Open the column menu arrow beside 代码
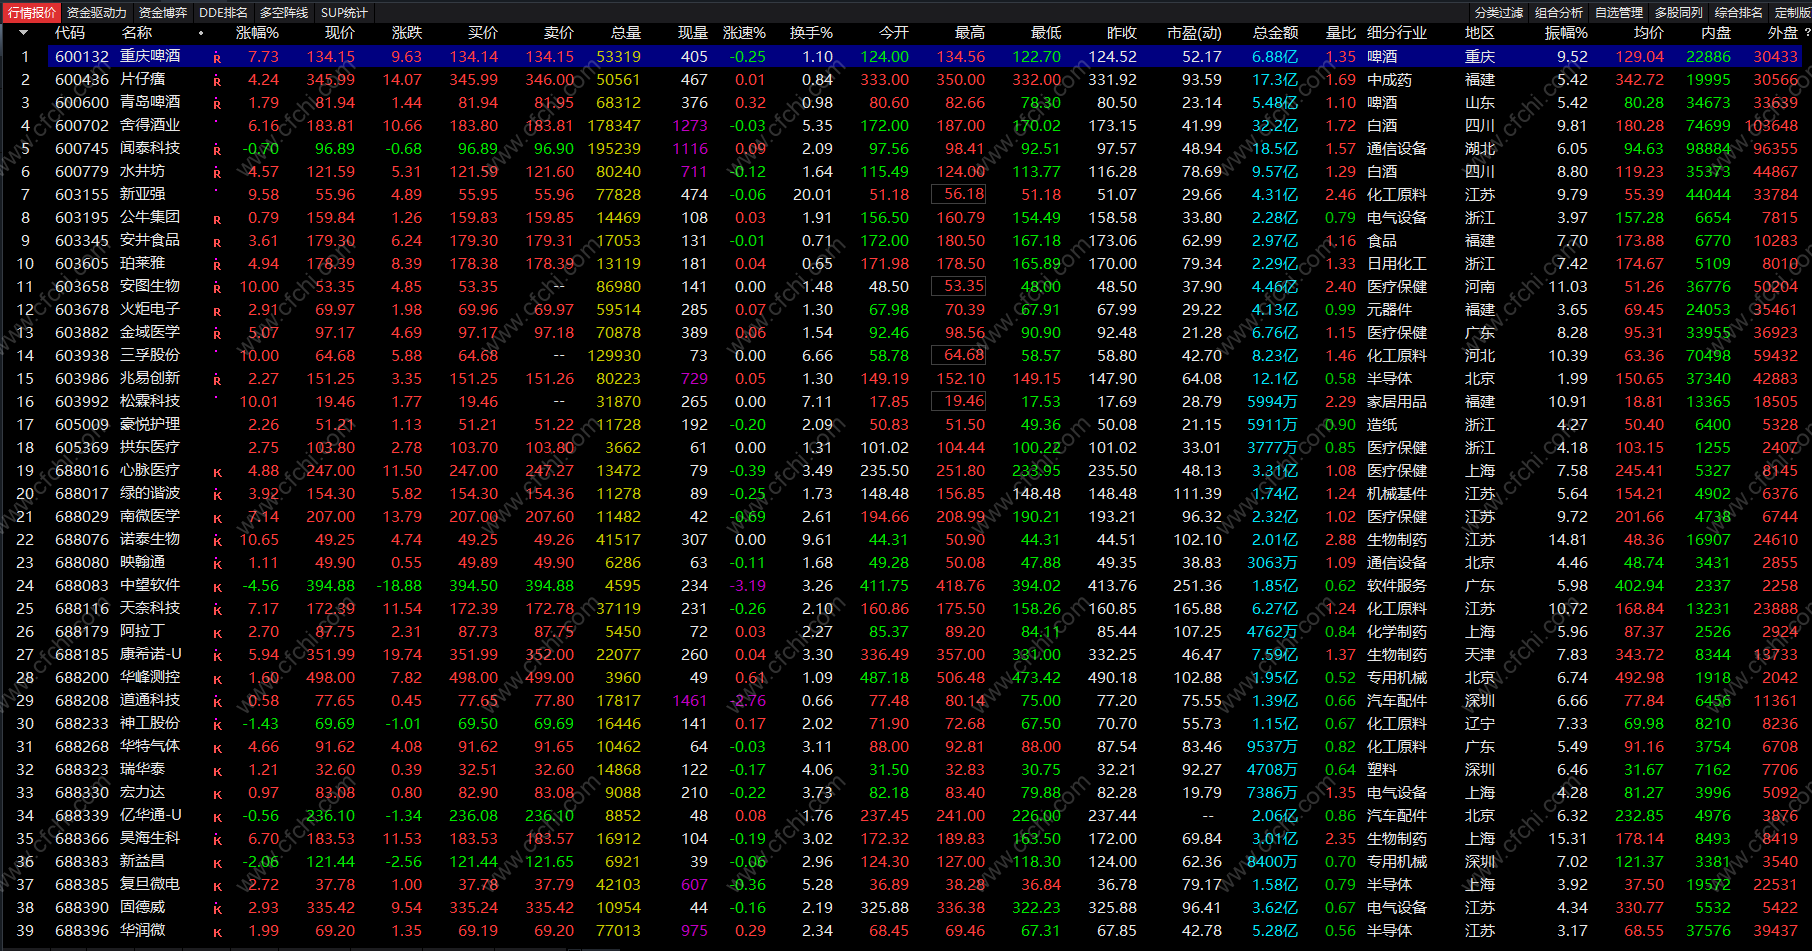 point(23,33)
